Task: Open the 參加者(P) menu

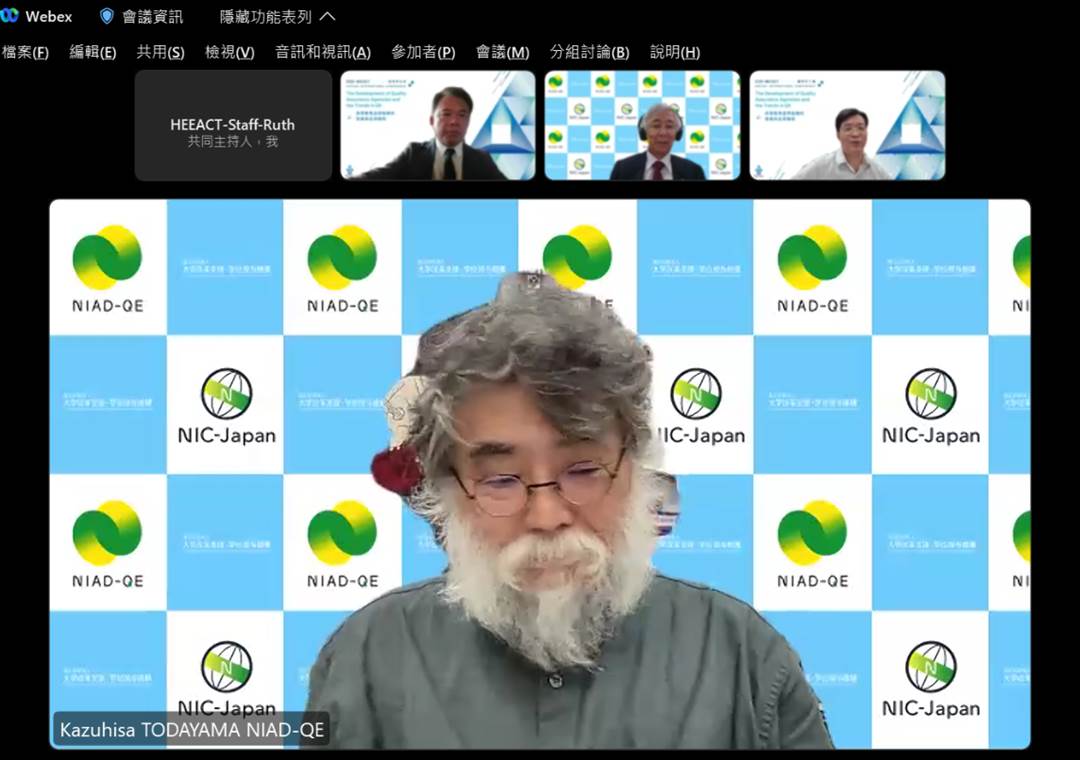Action: [x=423, y=52]
